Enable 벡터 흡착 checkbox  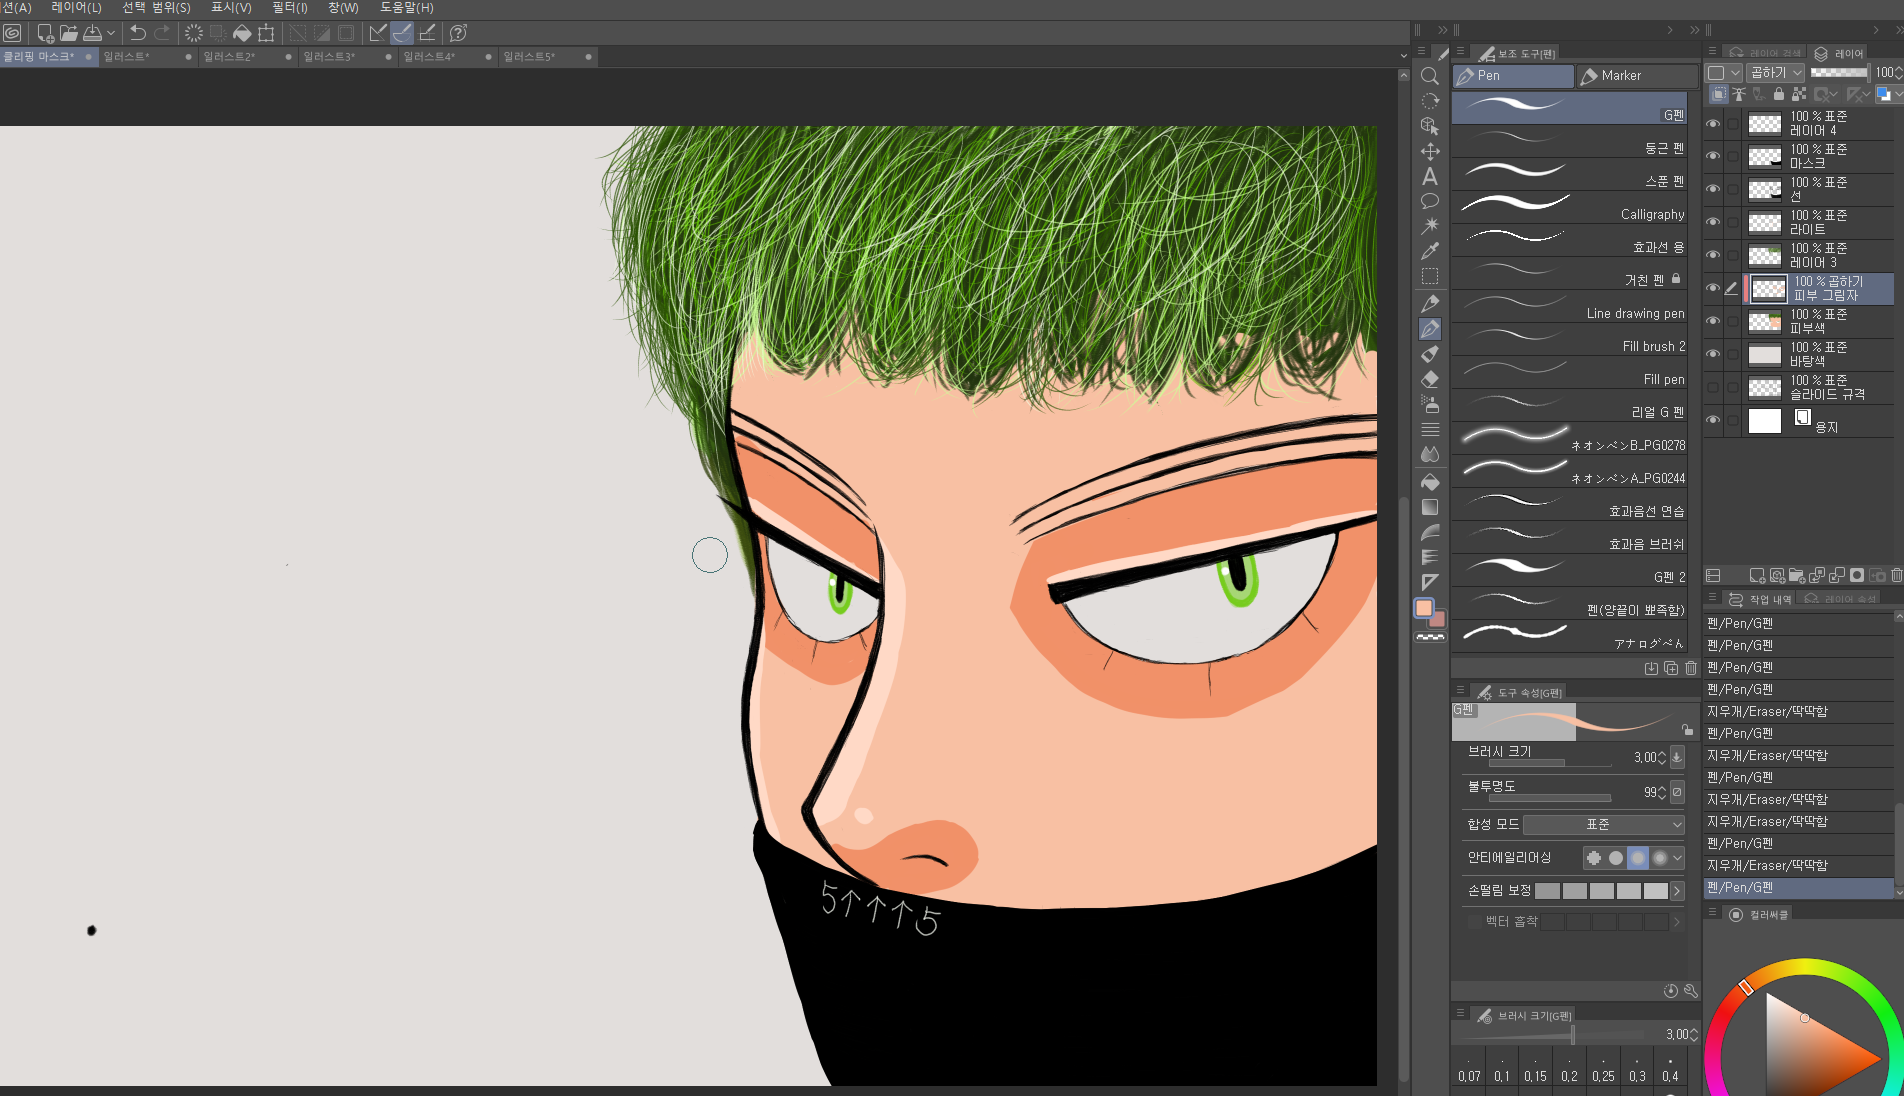pos(1475,921)
